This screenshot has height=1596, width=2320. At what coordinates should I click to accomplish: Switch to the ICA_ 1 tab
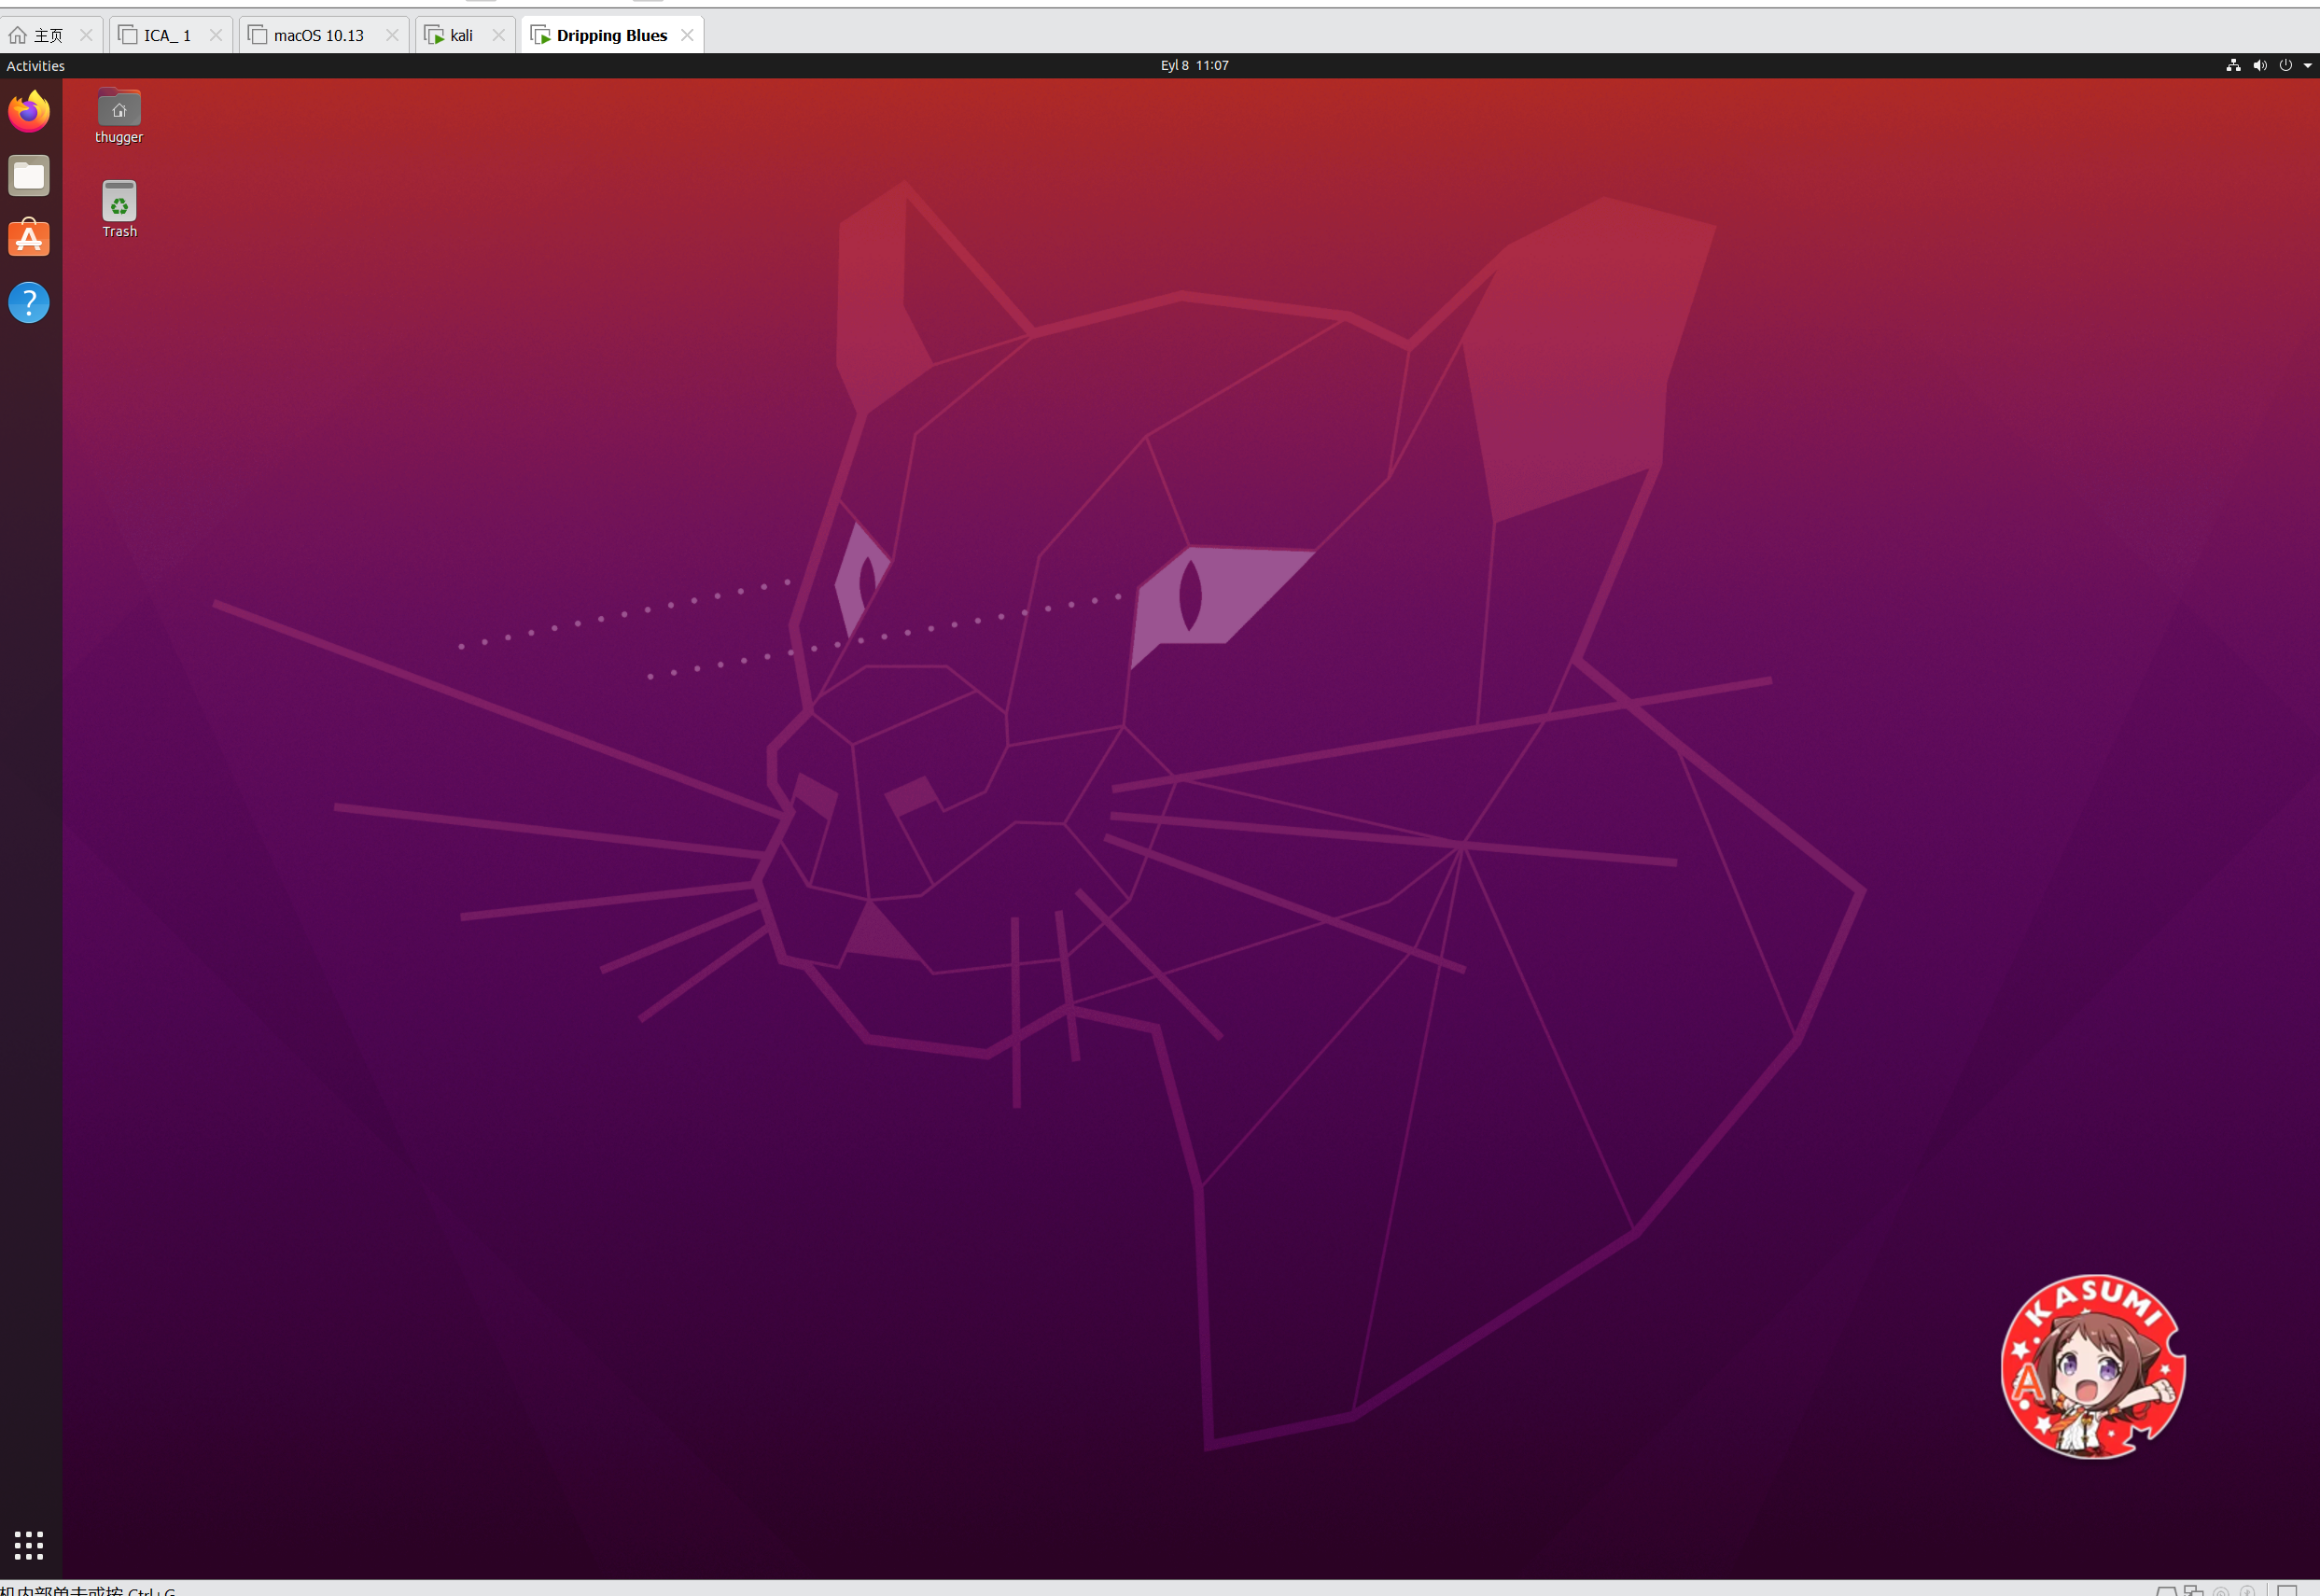pos(167,35)
